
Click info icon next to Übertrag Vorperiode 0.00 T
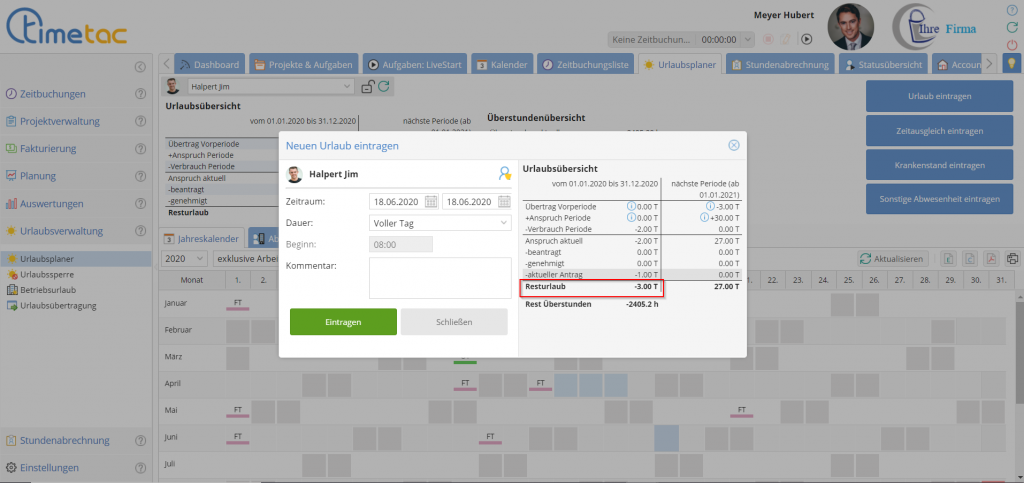tap(631, 206)
